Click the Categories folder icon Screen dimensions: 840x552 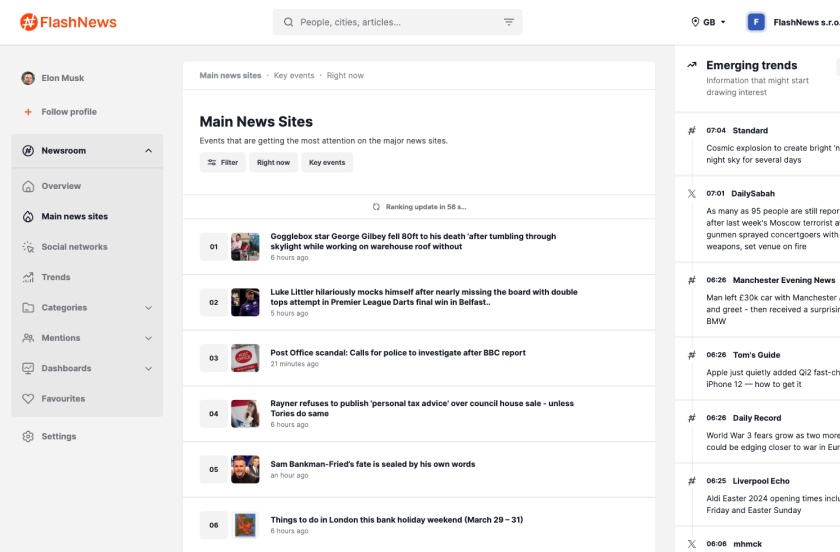point(28,308)
